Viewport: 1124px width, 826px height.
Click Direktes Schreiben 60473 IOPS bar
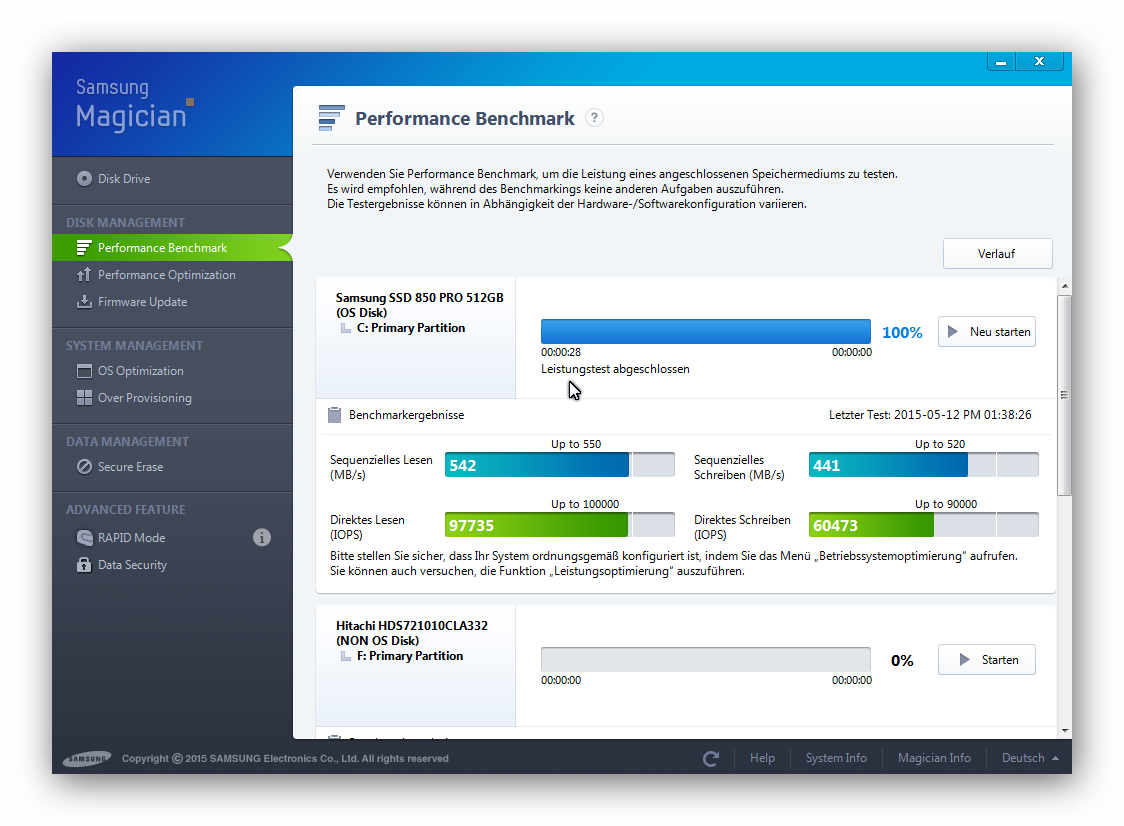[x=923, y=526]
